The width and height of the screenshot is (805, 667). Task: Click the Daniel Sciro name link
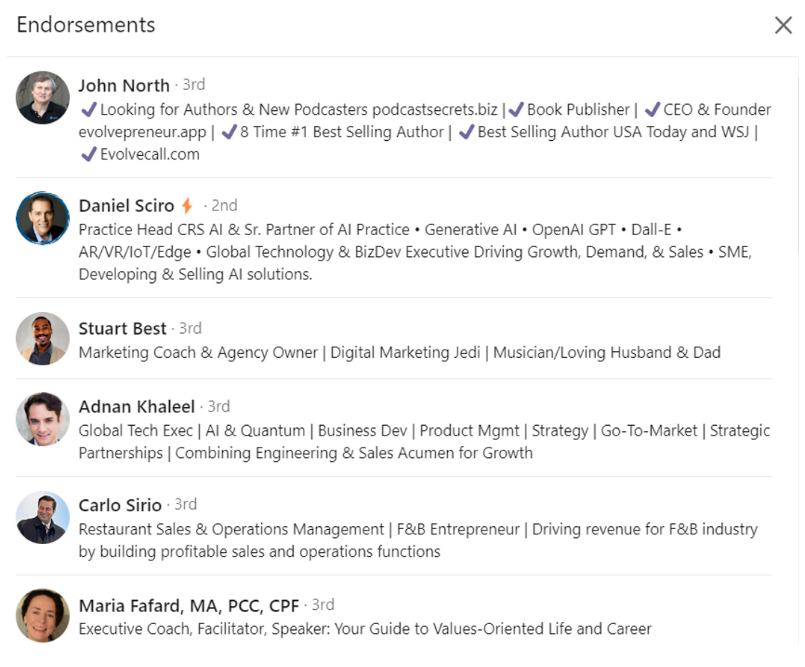[126, 205]
